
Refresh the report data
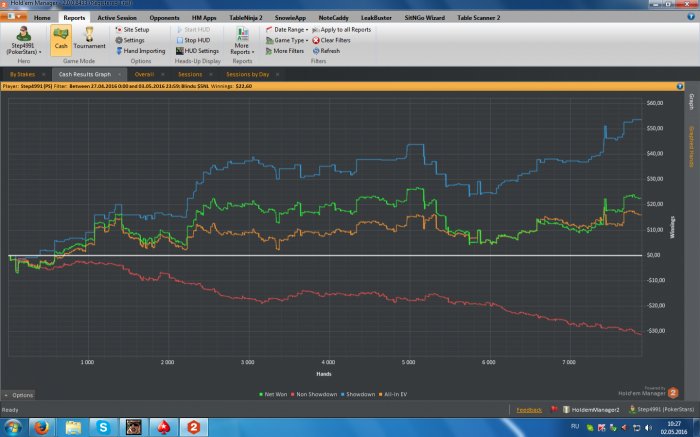pyautogui.click(x=316, y=50)
